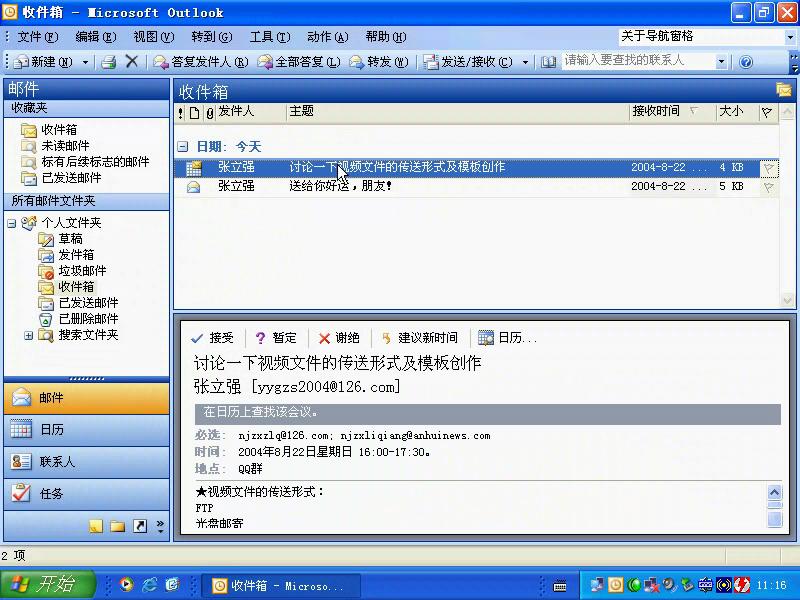800x600 pixels.
Task: Open the Notes icon in navigation pane bottom
Action: pos(96,526)
